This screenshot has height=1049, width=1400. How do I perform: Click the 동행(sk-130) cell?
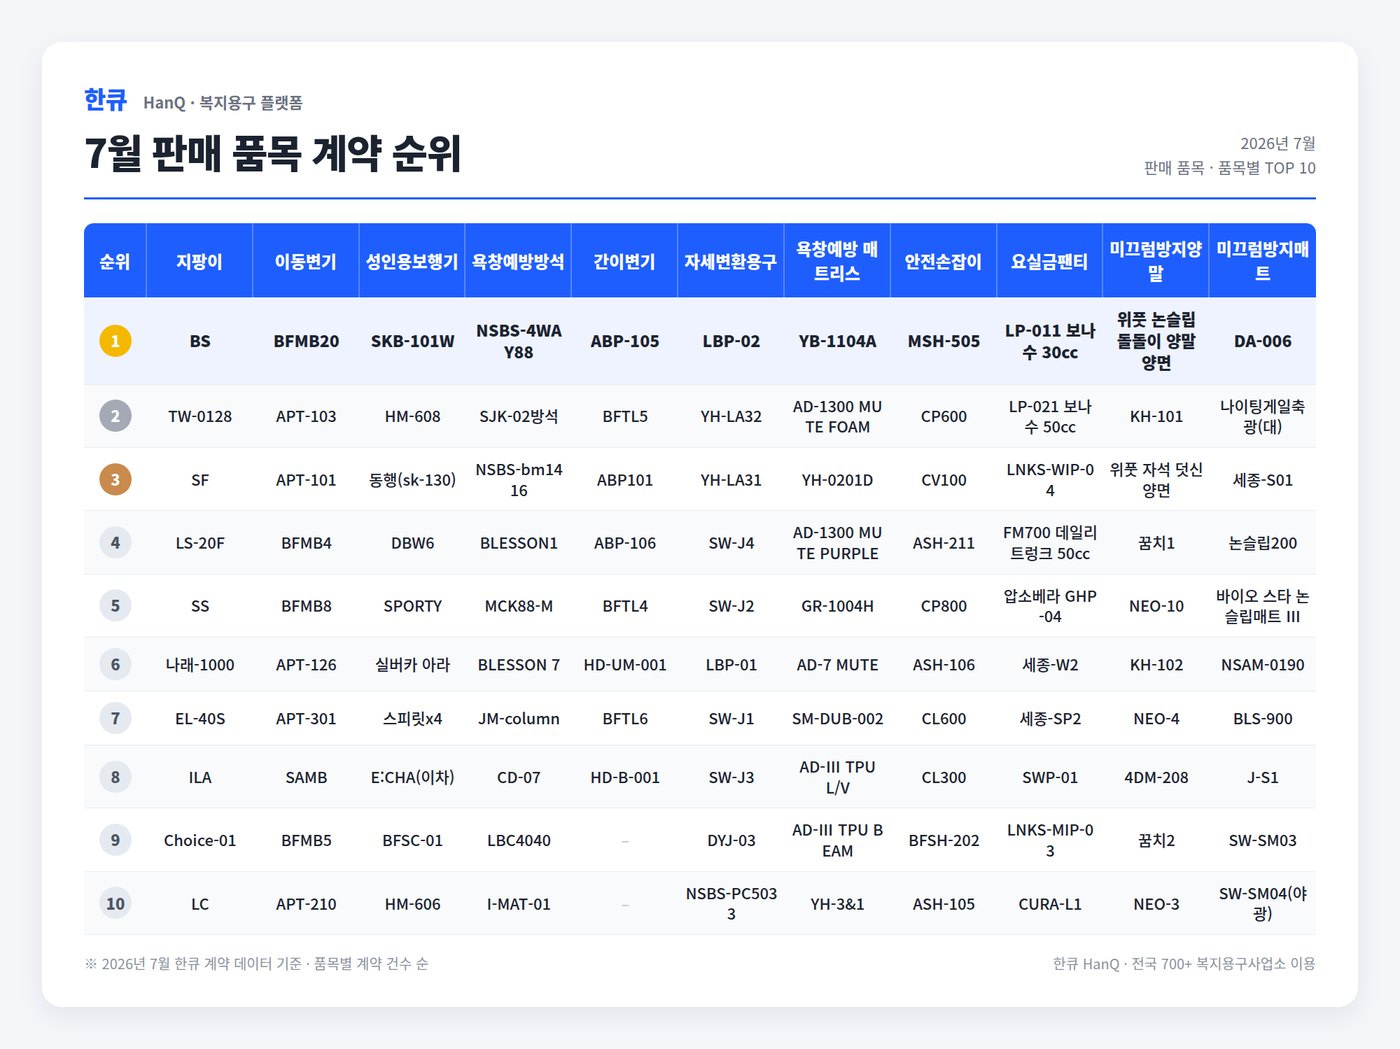click(x=412, y=480)
